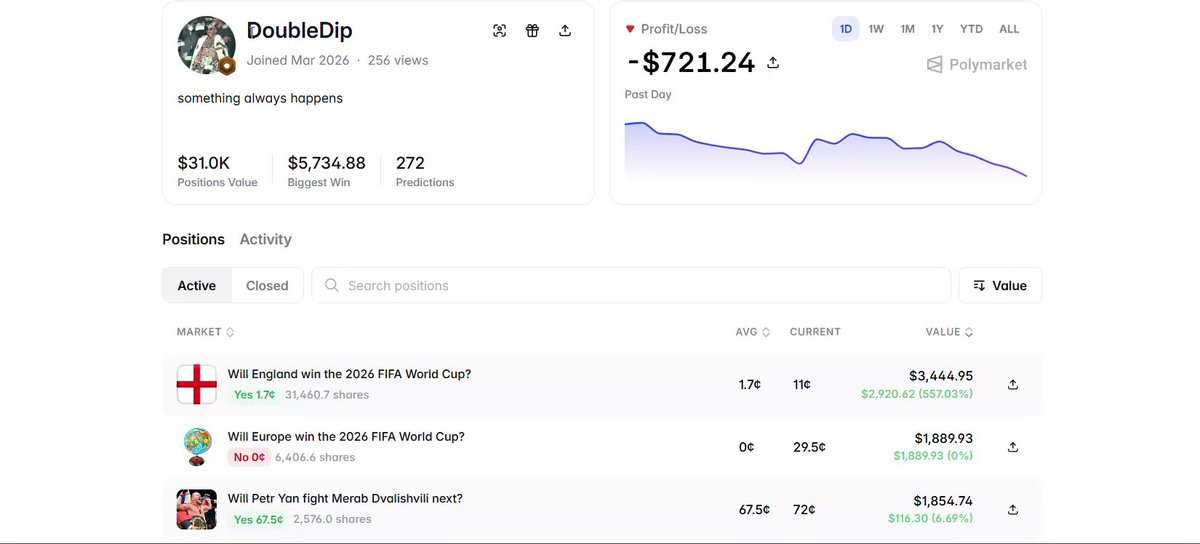Click the '$116.30 (6.69%)' gain
Viewport: 1200px width, 544px height.
tap(930, 519)
